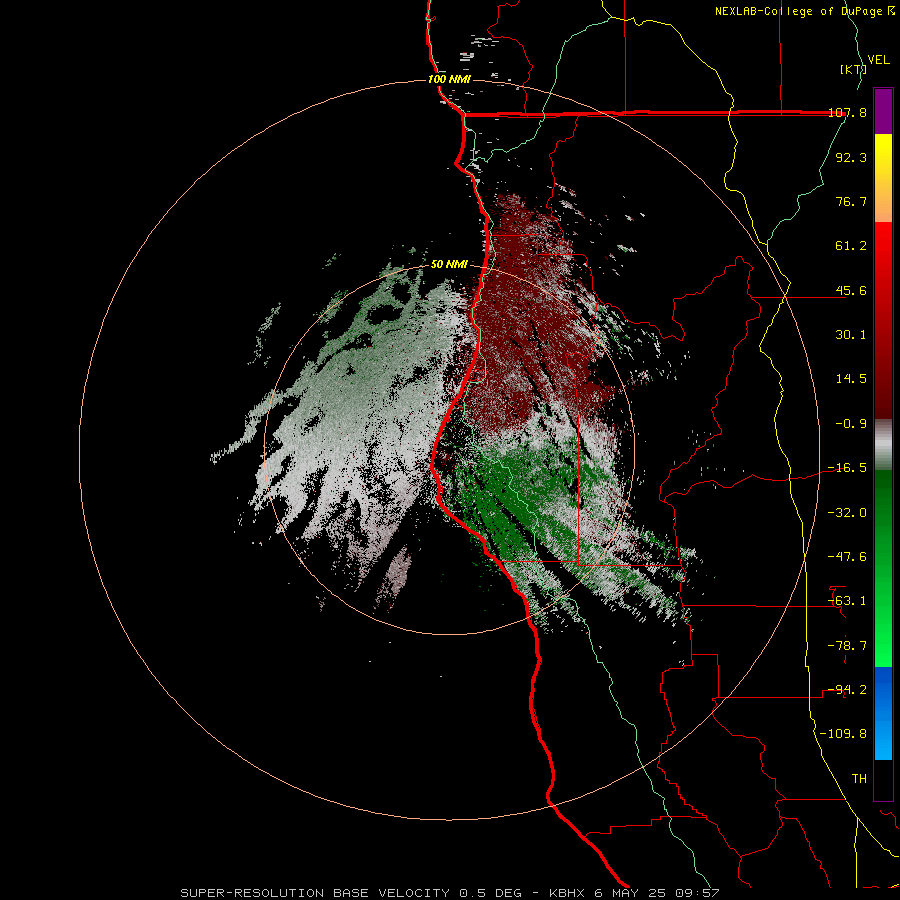Click the 30.1 value on the velocity scale
Image resolution: width=900 pixels, height=900 pixels.
851,335
